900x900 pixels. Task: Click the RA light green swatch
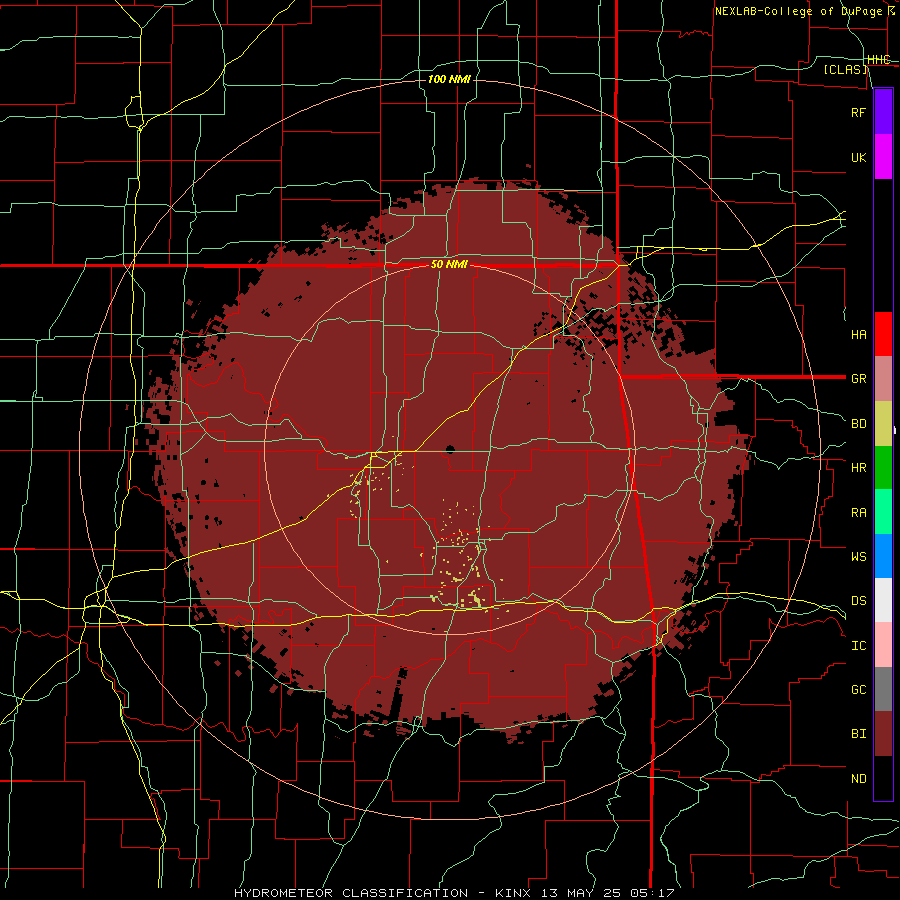tap(883, 512)
